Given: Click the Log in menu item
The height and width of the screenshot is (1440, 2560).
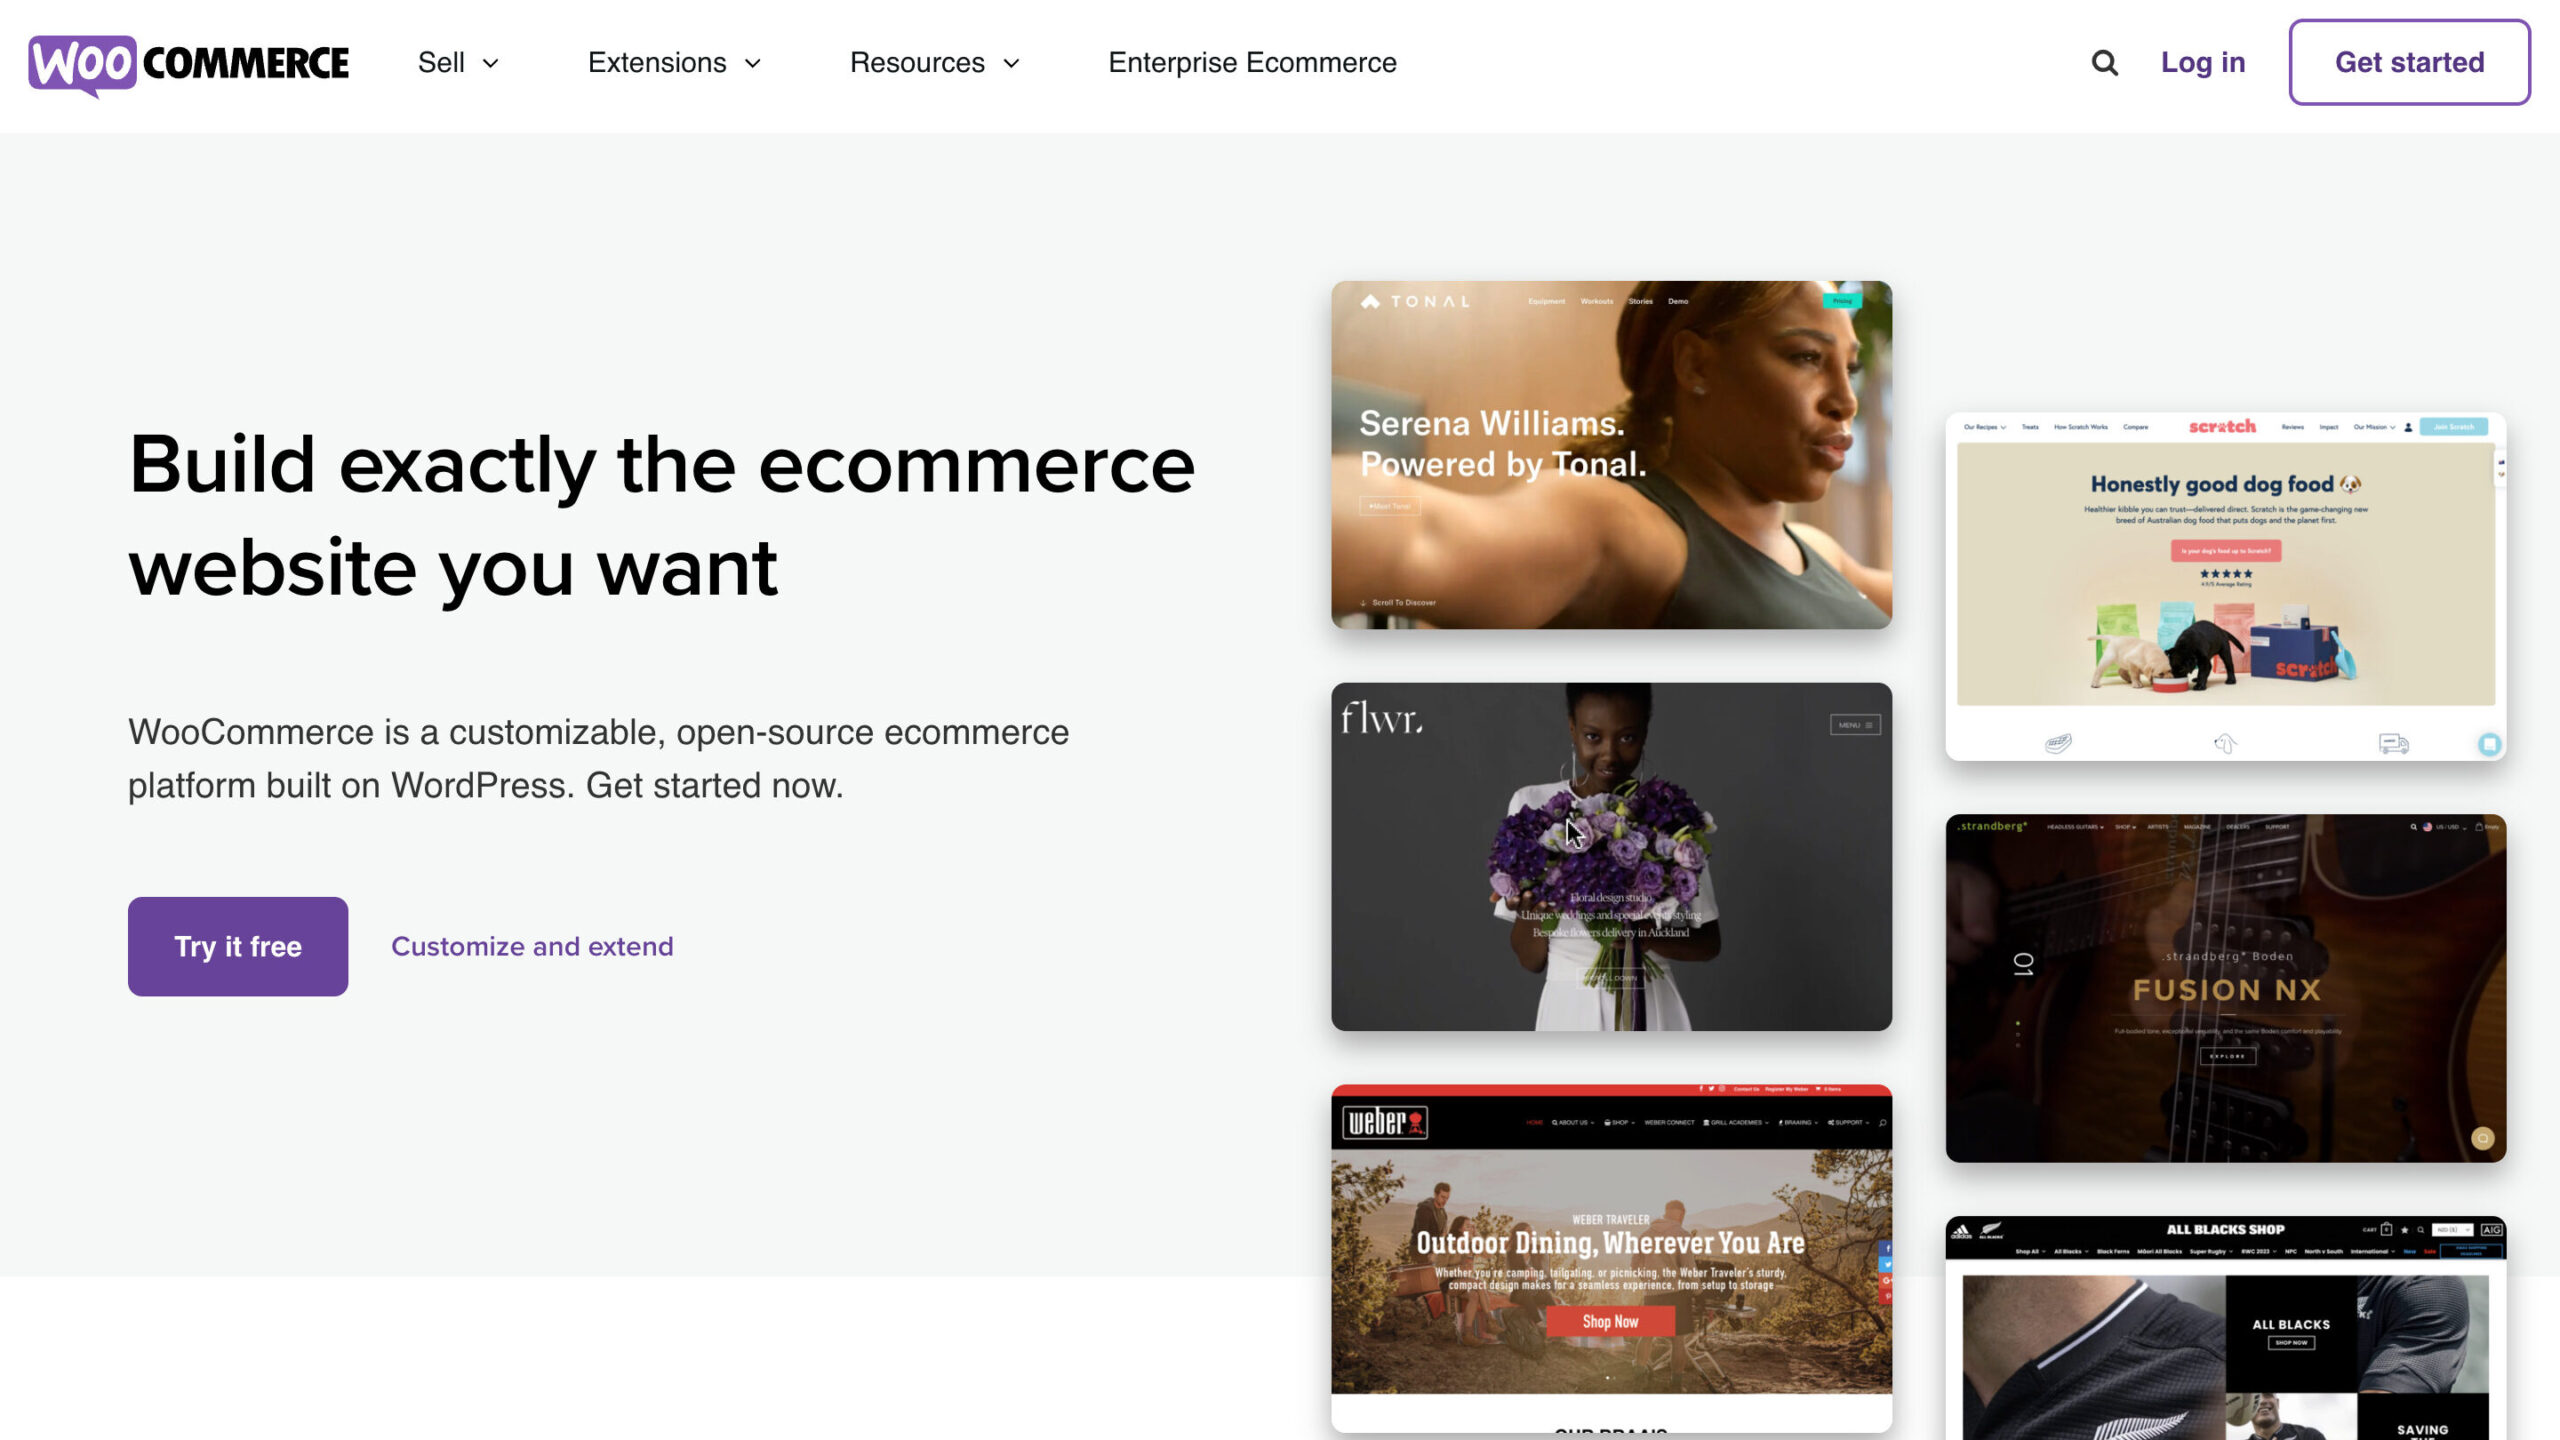Looking at the screenshot, I should [2203, 62].
